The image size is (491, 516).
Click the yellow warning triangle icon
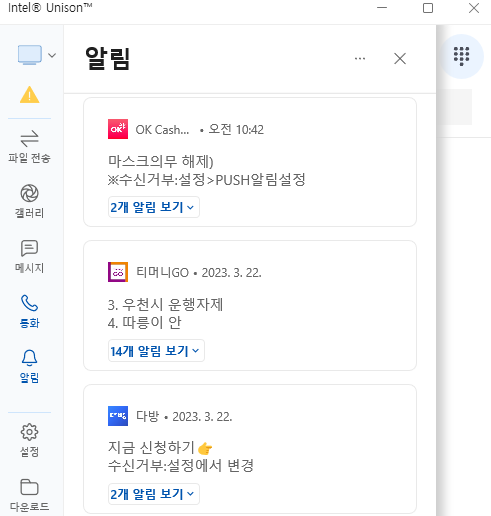pyautogui.click(x=30, y=95)
